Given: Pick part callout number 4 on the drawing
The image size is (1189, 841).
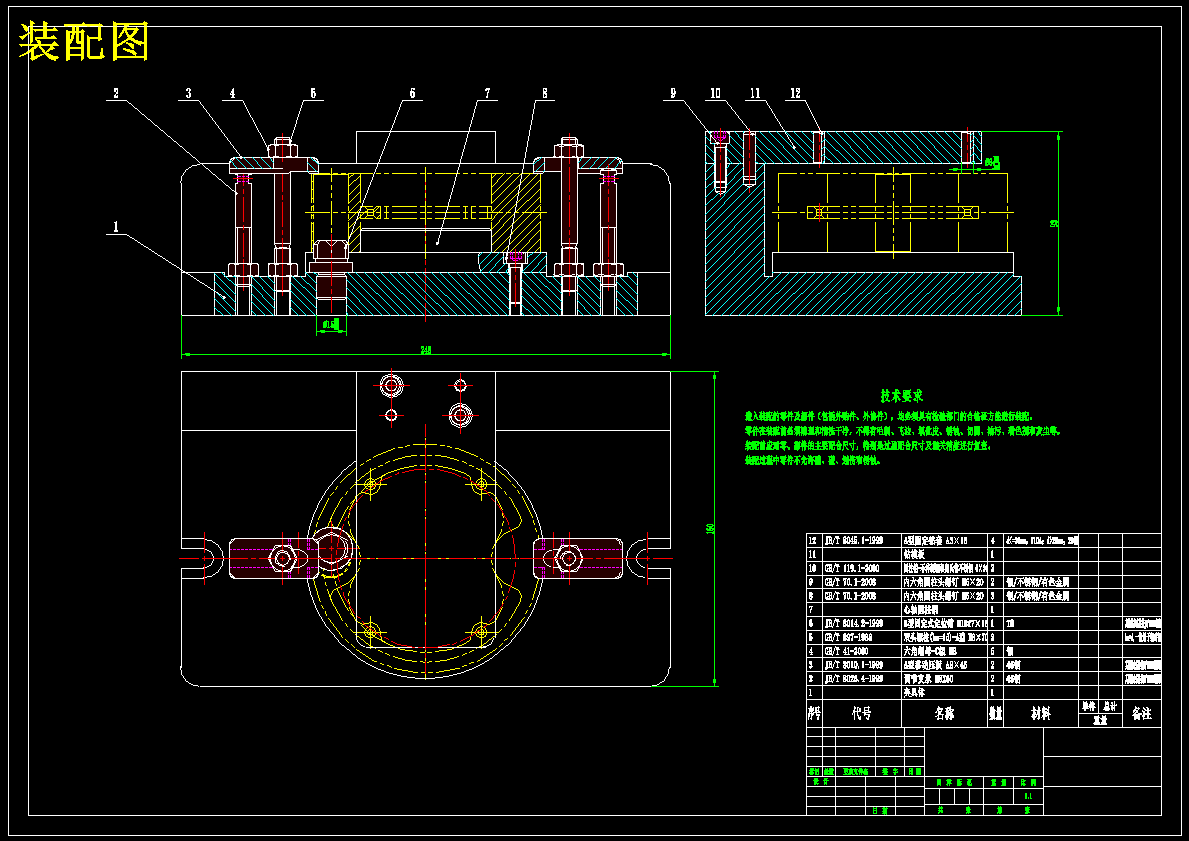Looking at the screenshot, I should pos(233,93).
